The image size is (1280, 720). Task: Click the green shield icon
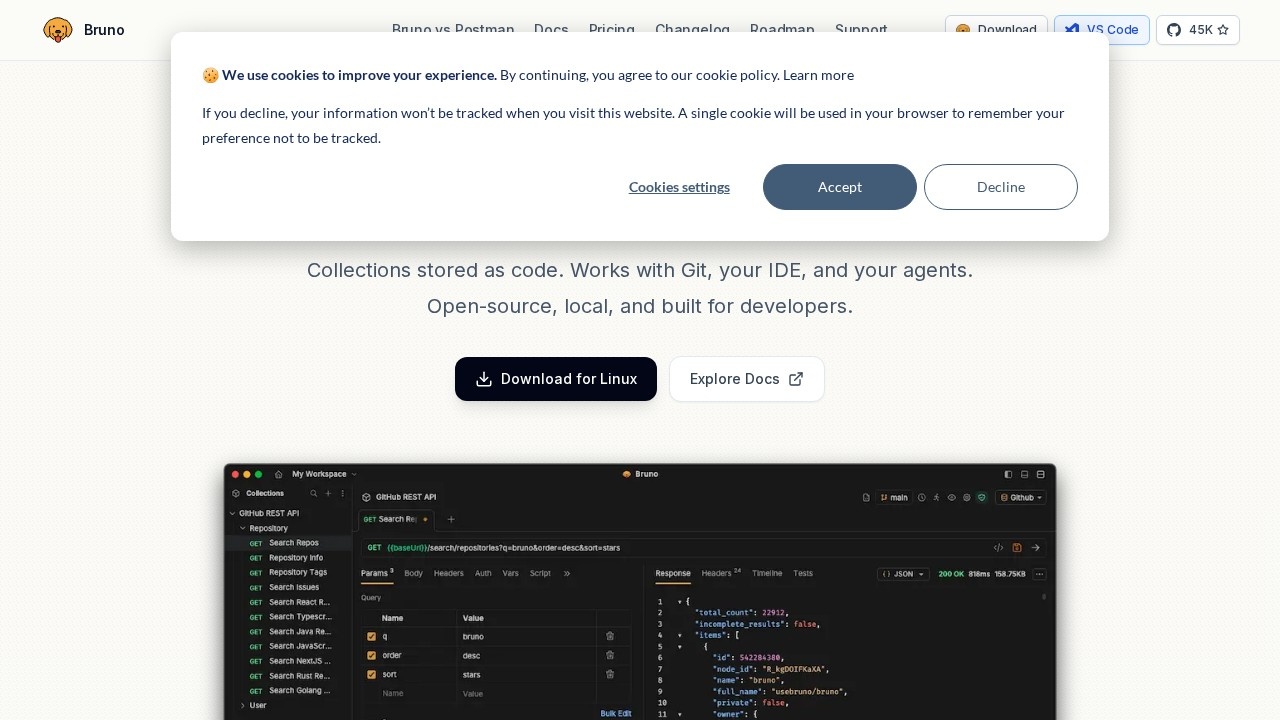[982, 497]
